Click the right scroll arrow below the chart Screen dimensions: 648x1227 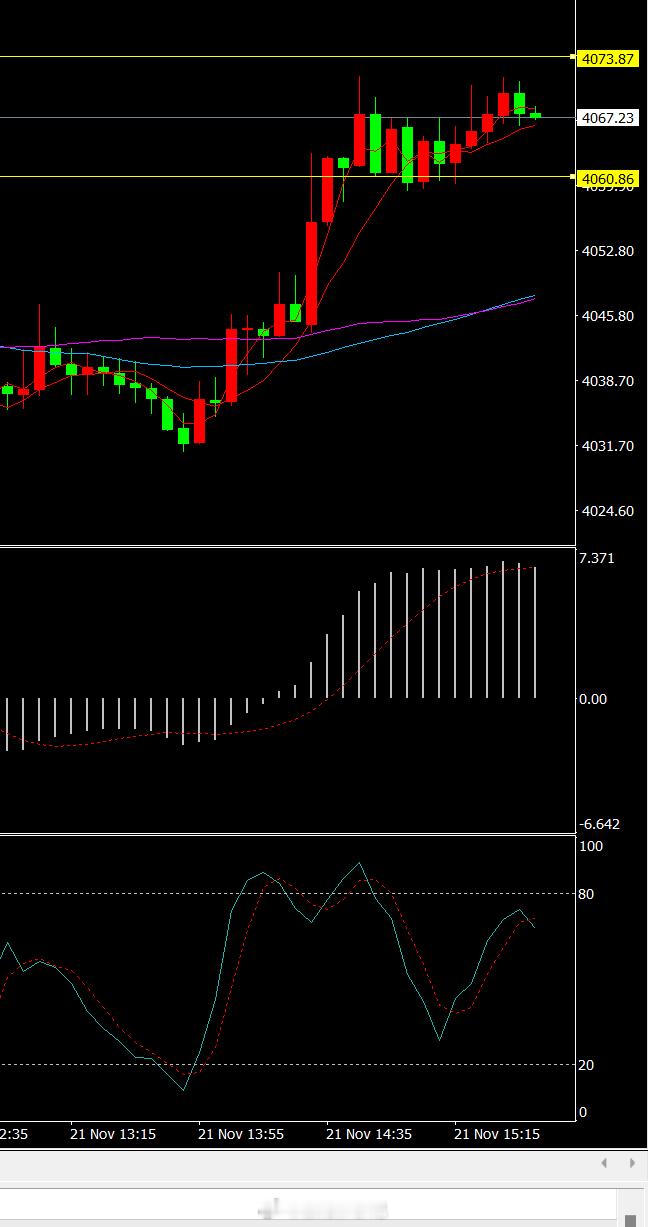[x=632, y=1163]
